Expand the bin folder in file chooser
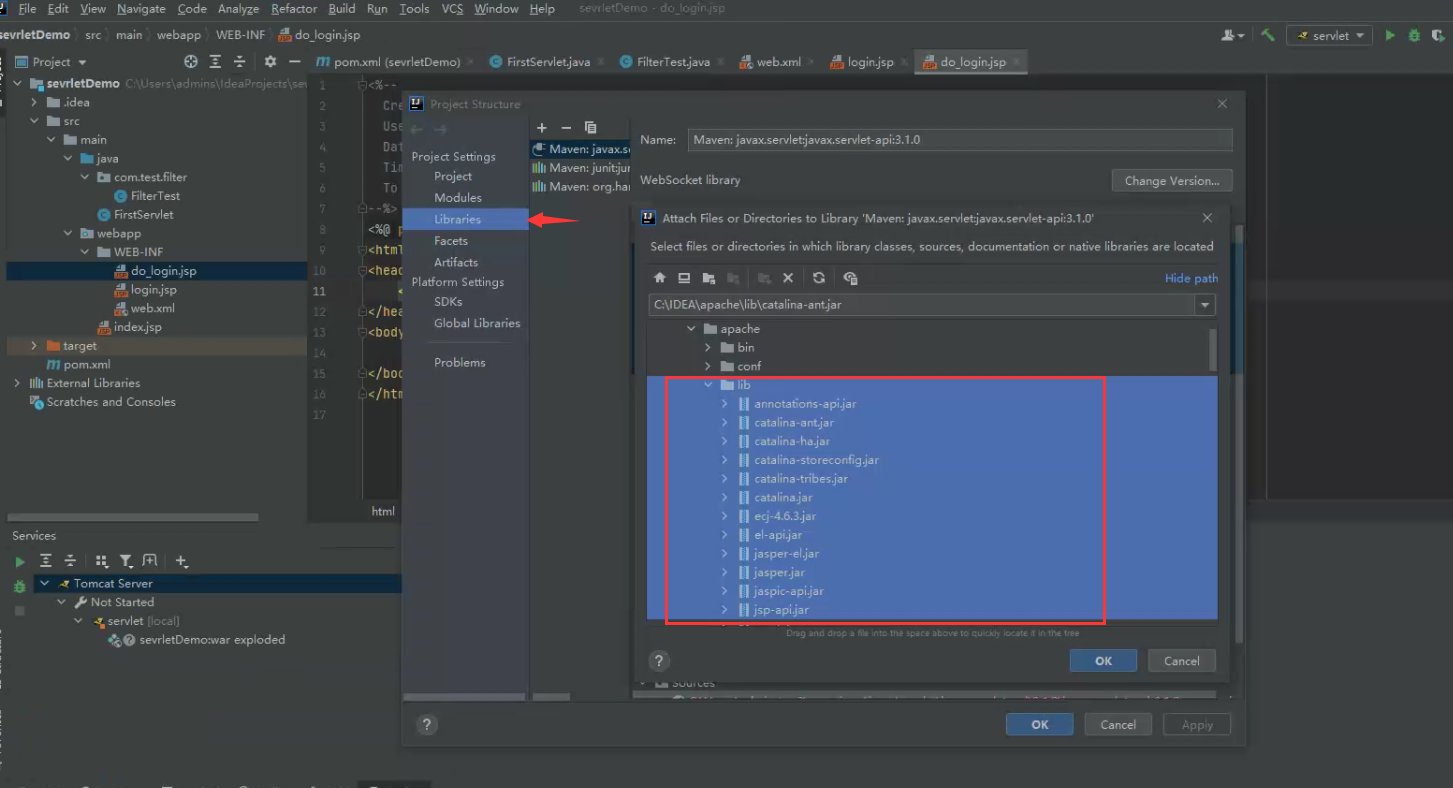The width and height of the screenshot is (1453, 788). [x=708, y=347]
